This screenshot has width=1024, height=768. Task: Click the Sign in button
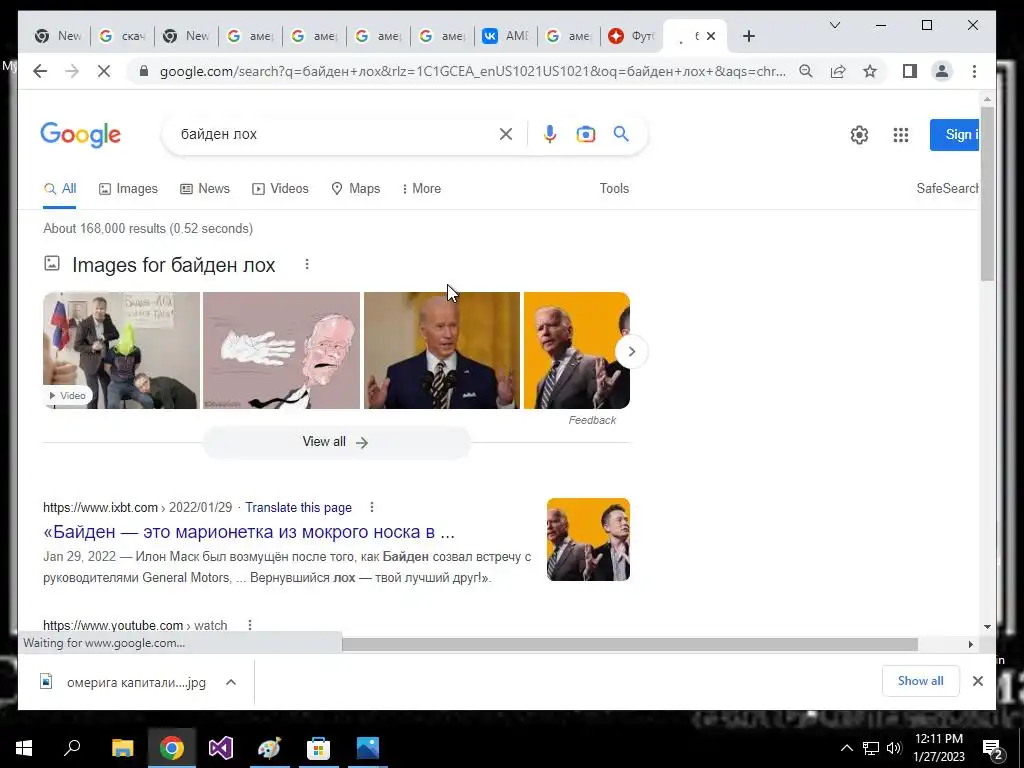[x=955, y=135]
